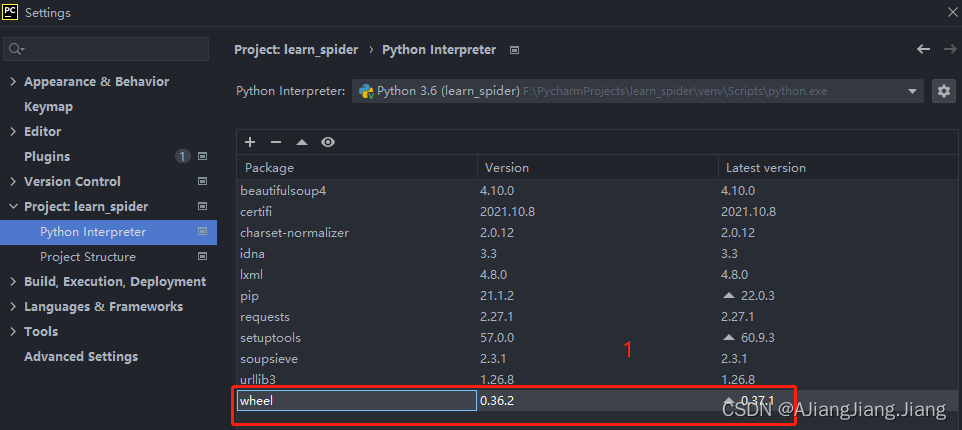The width and height of the screenshot is (962, 430).
Task: Click the interpreter settings gear icon
Action: click(943, 91)
